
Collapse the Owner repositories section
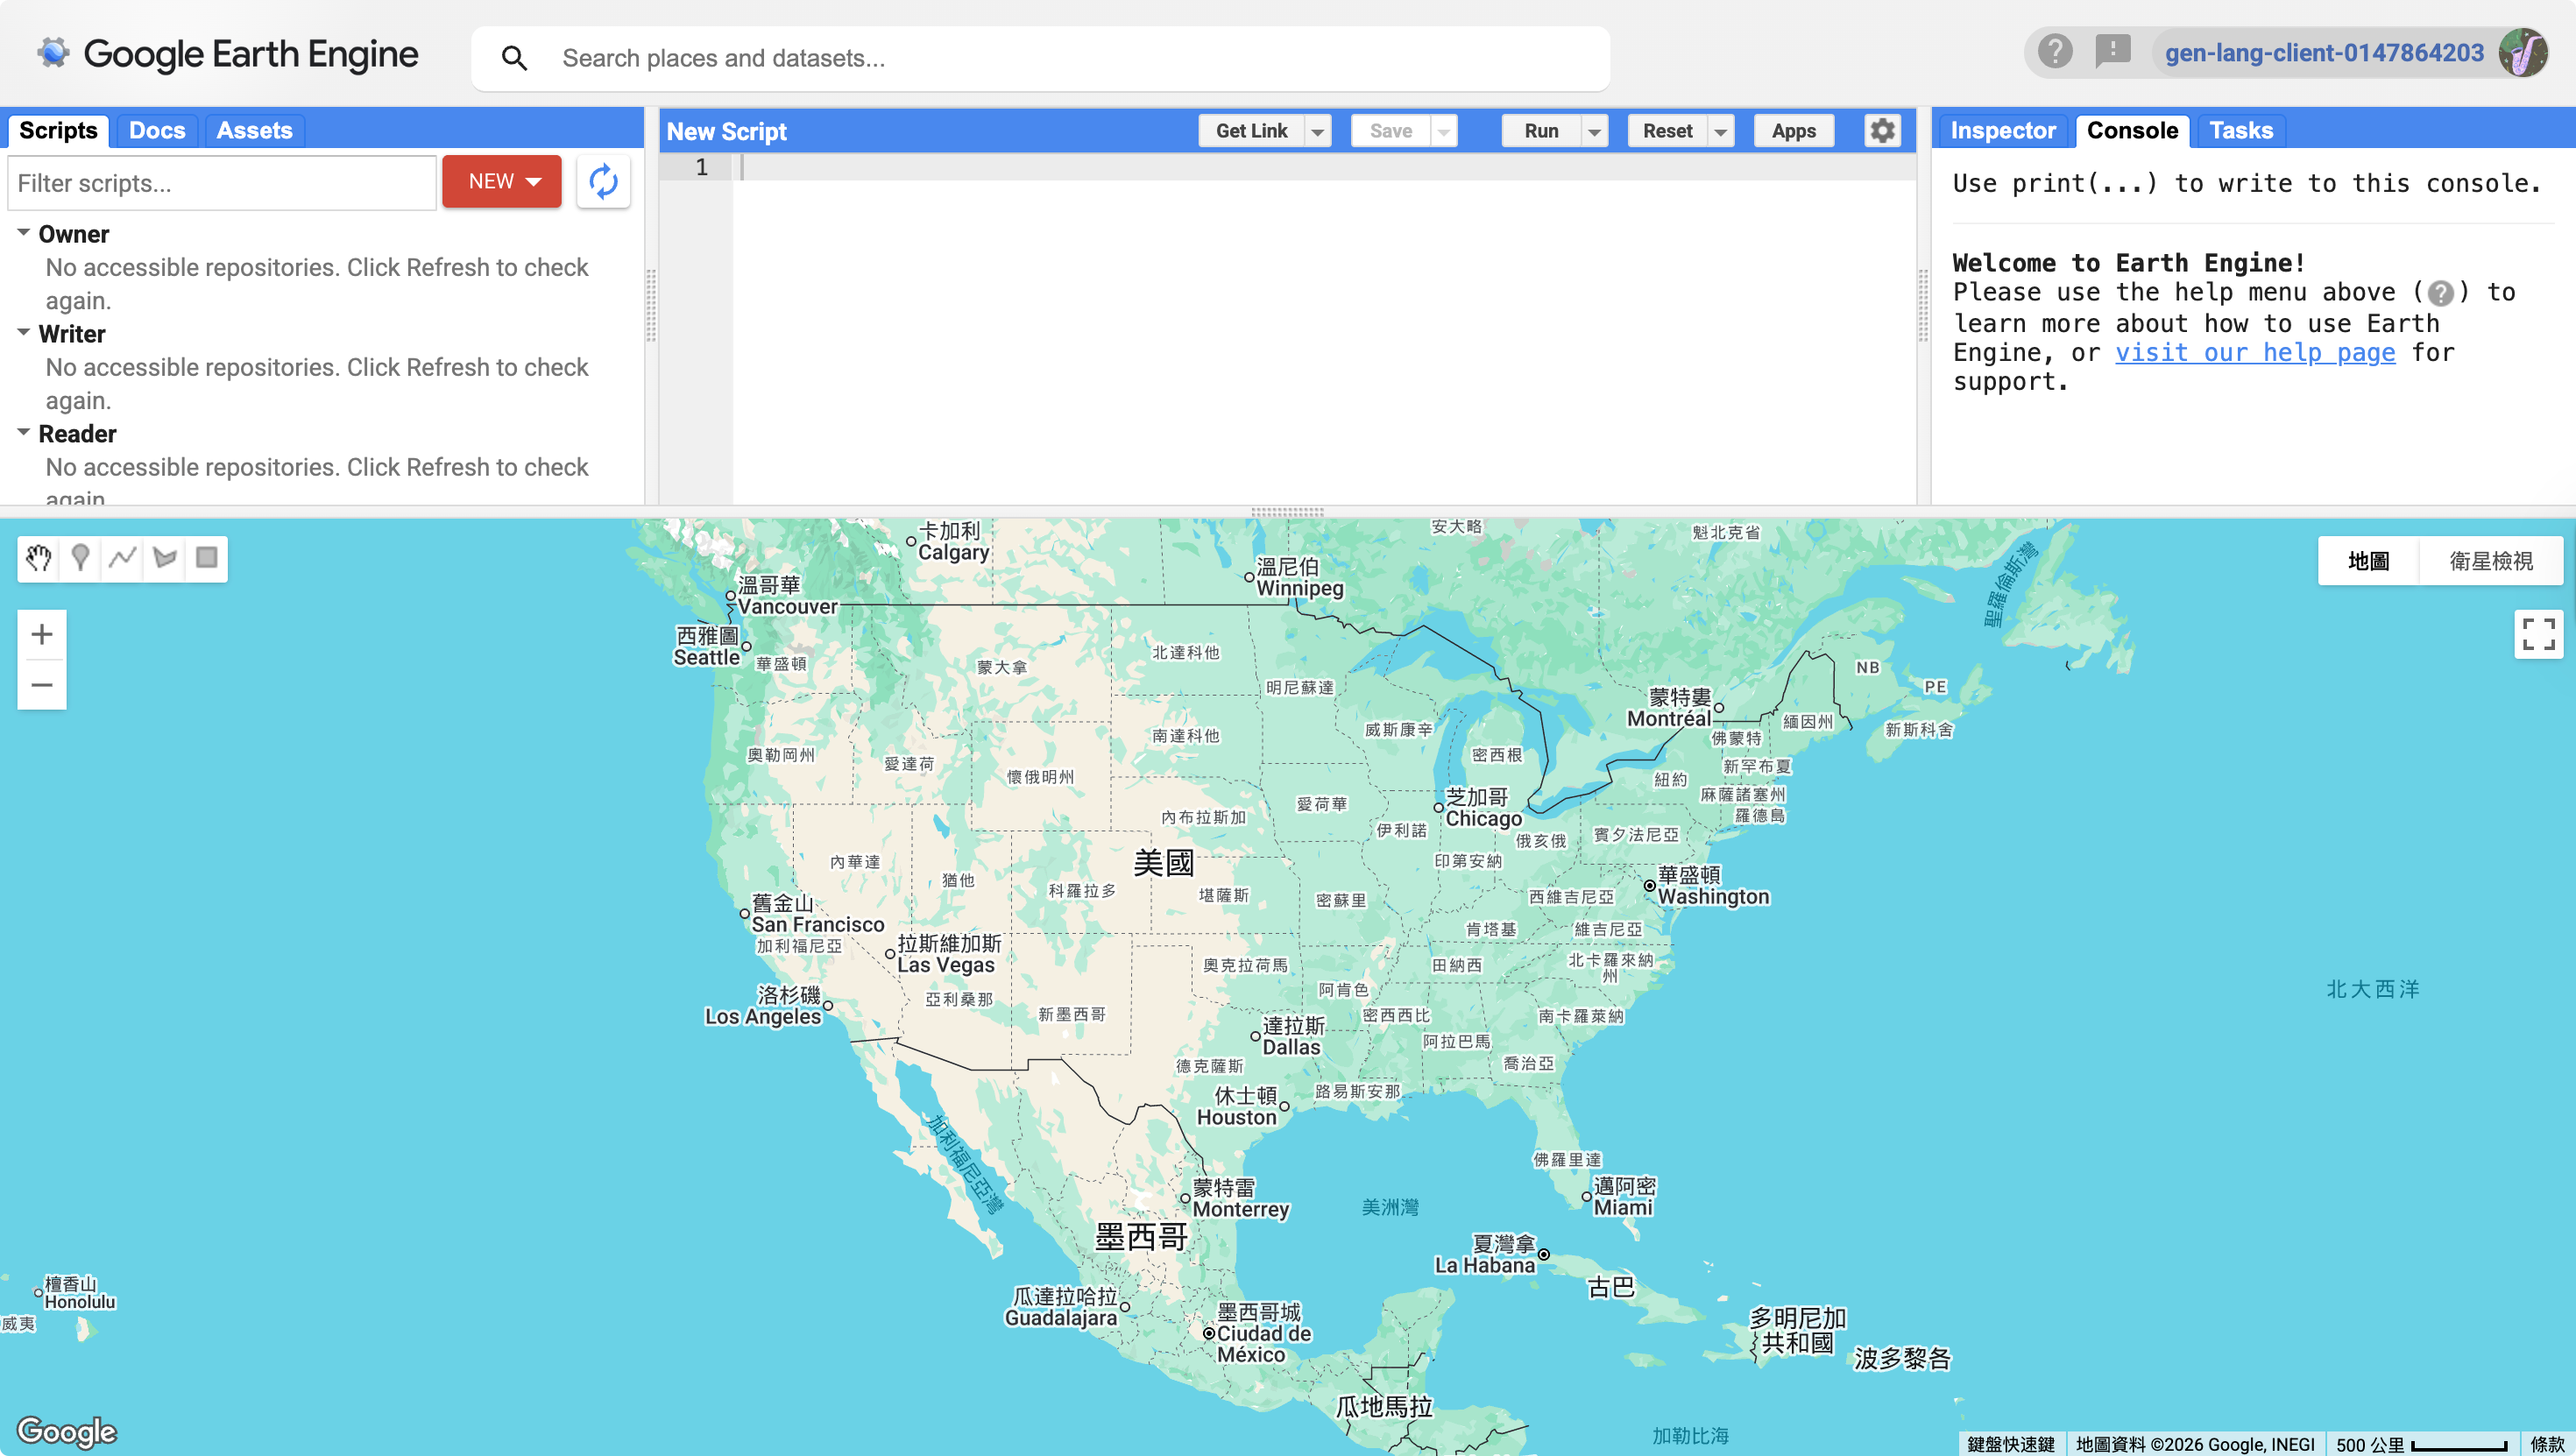23,232
